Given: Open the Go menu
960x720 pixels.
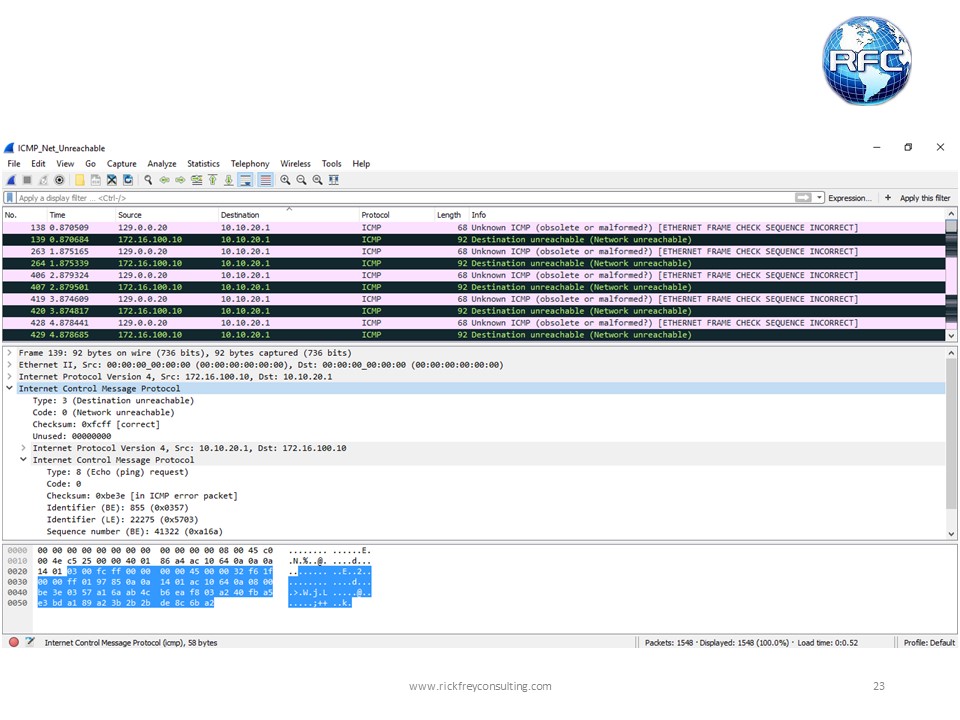Looking at the screenshot, I should point(91,164).
